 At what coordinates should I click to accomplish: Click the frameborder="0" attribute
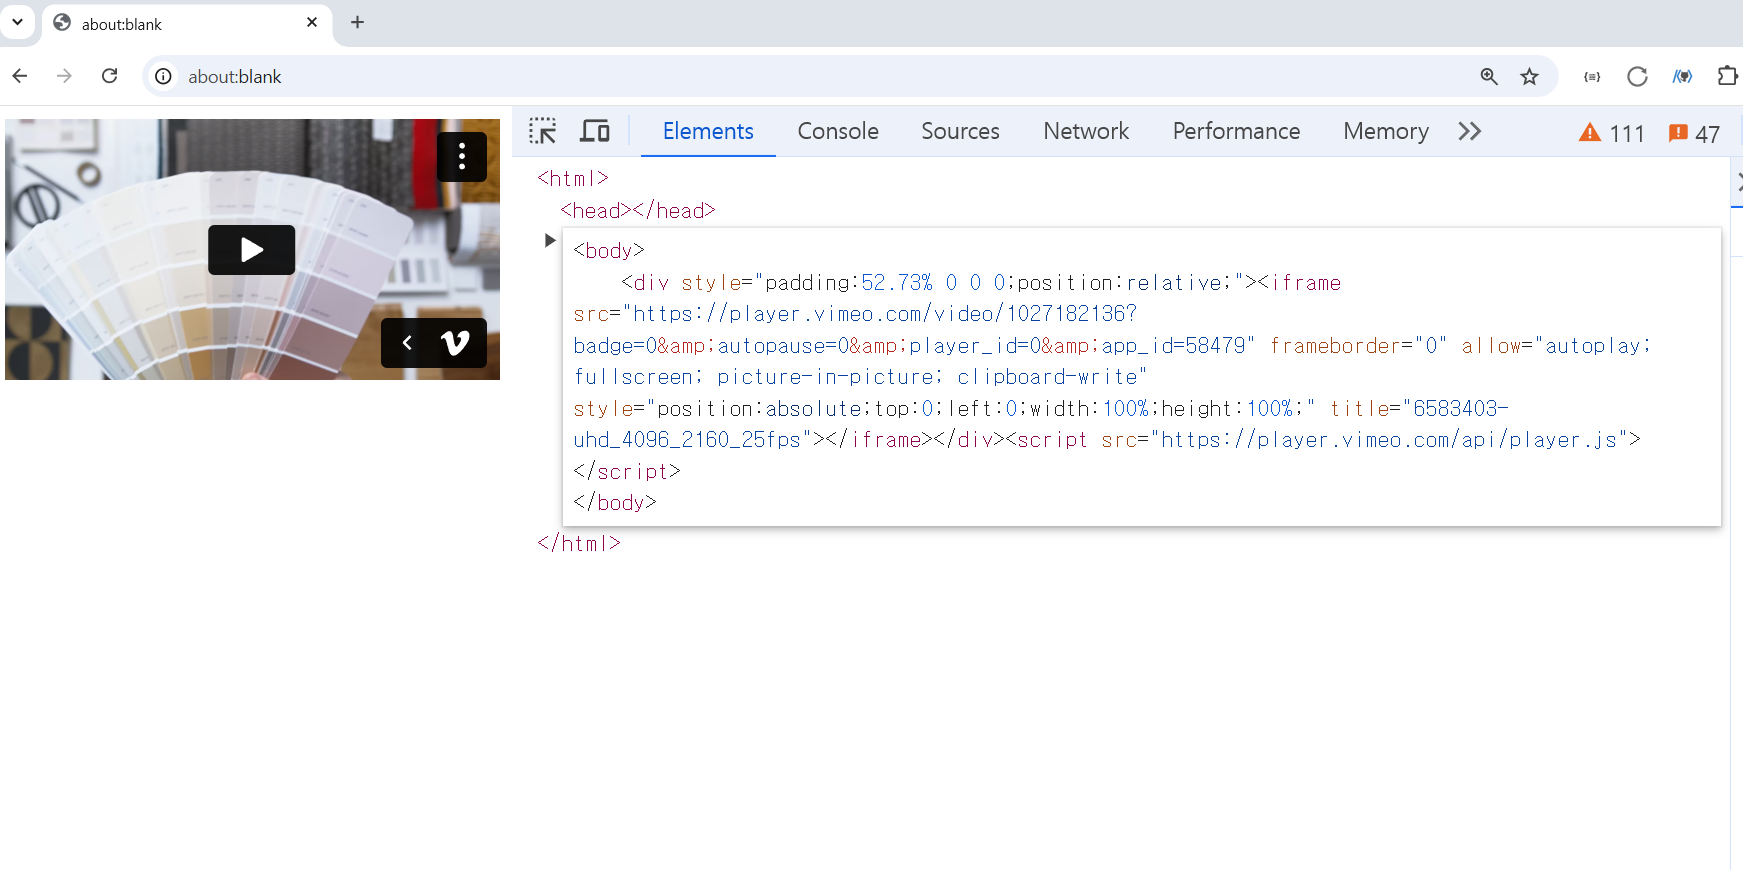(x=1358, y=346)
